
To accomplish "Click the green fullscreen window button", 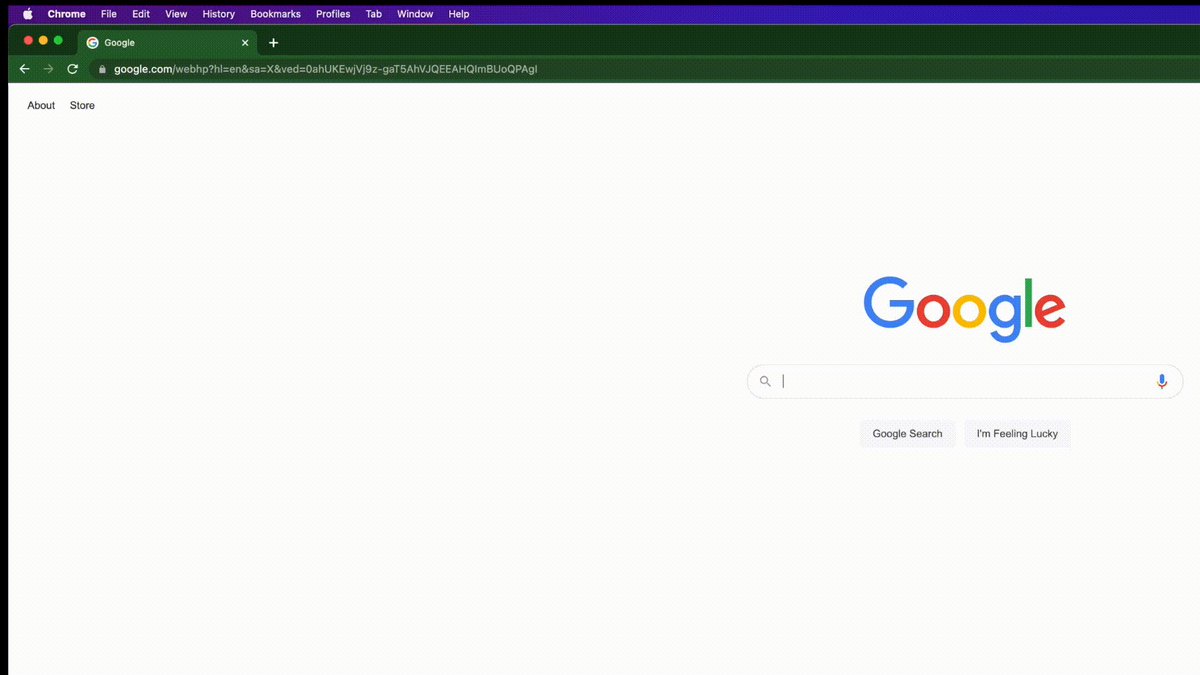I will [58, 40].
